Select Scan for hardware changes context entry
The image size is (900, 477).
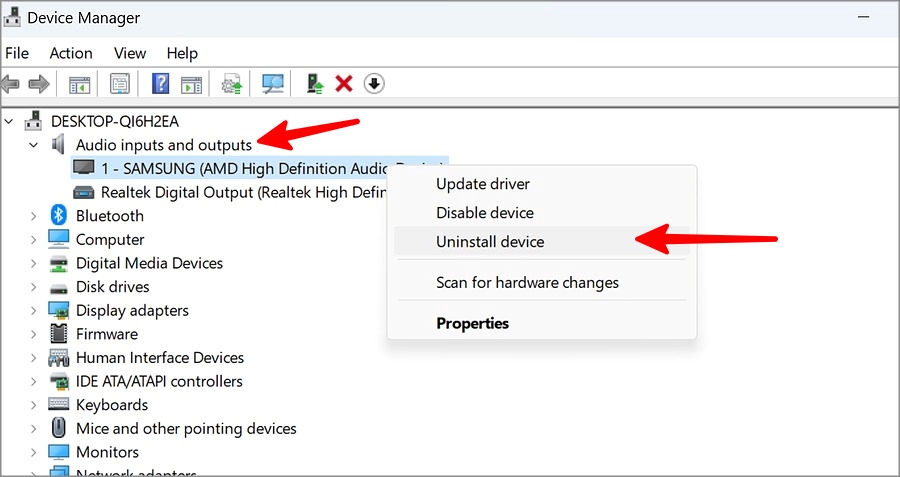[x=542, y=282]
